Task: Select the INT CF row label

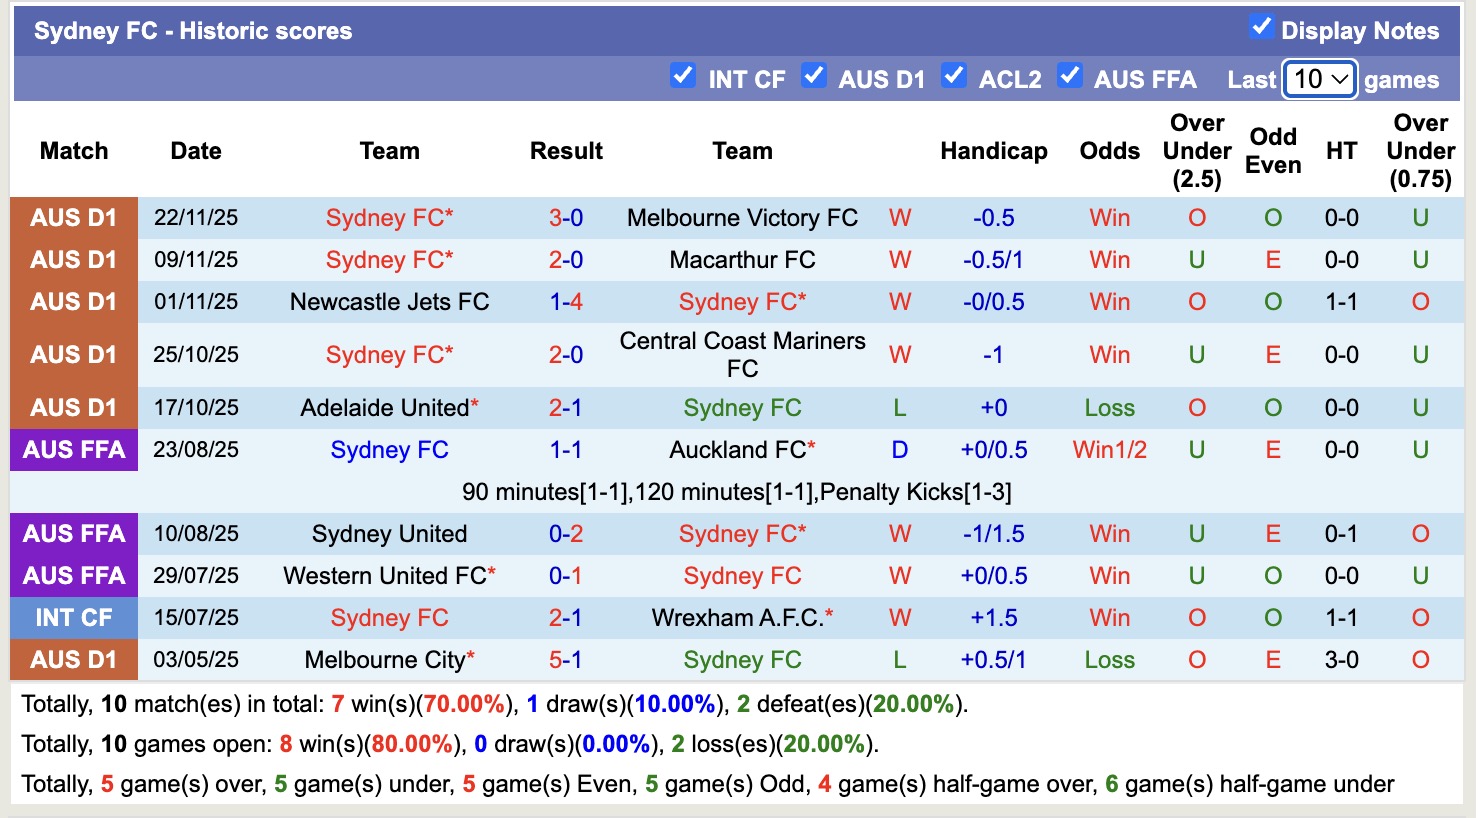Action: click(x=73, y=617)
